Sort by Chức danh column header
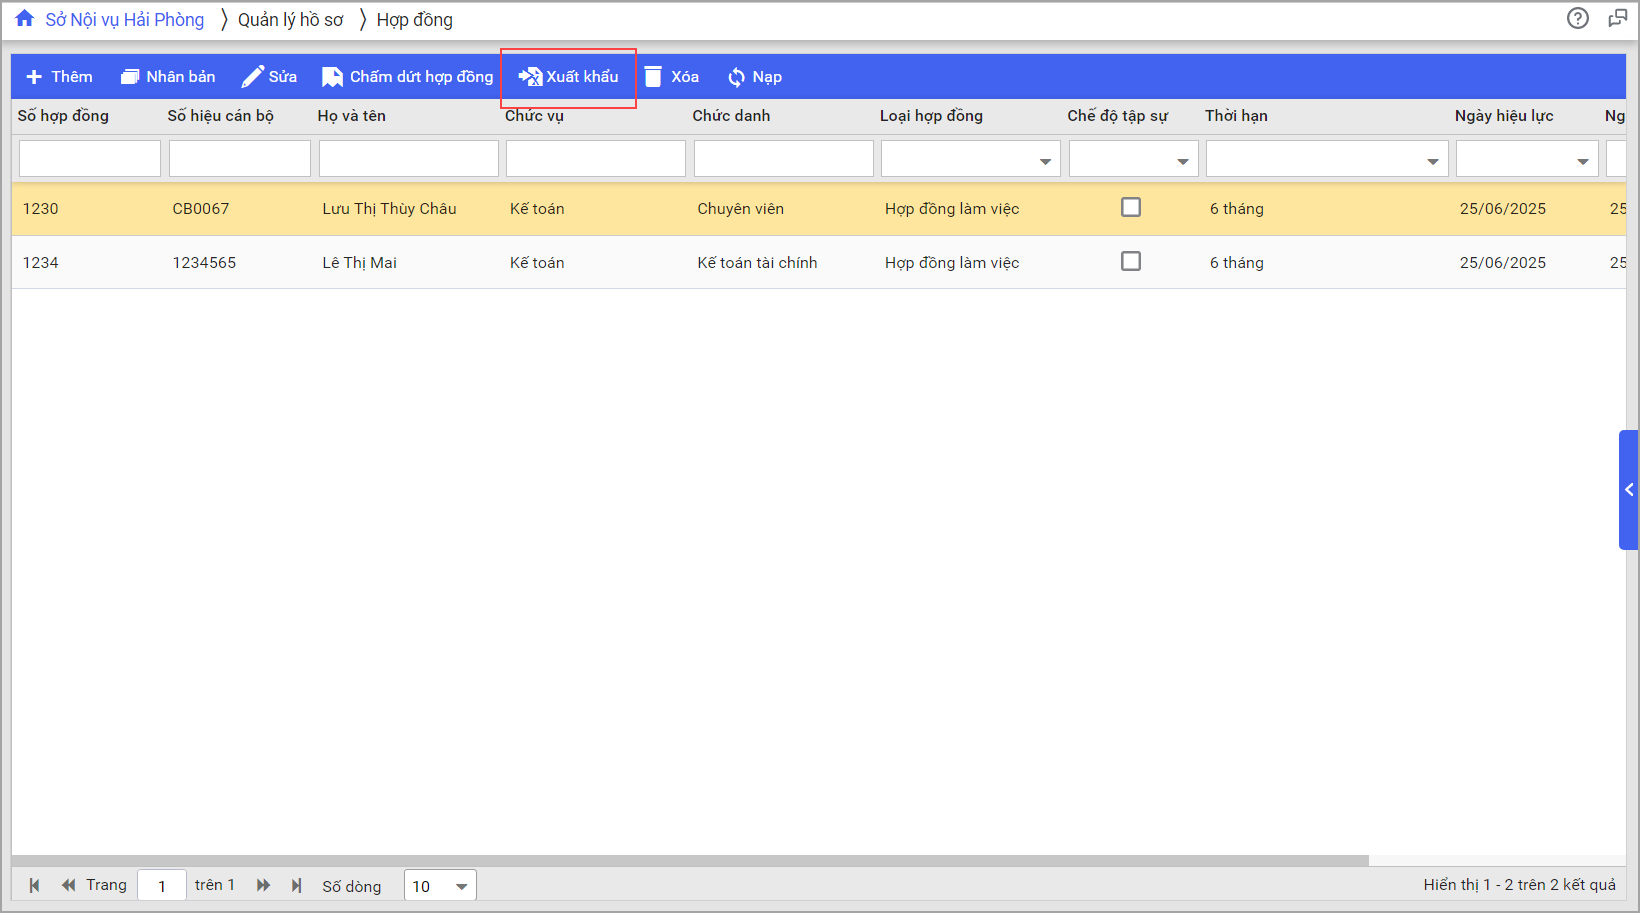The height and width of the screenshot is (913, 1640). tap(731, 116)
